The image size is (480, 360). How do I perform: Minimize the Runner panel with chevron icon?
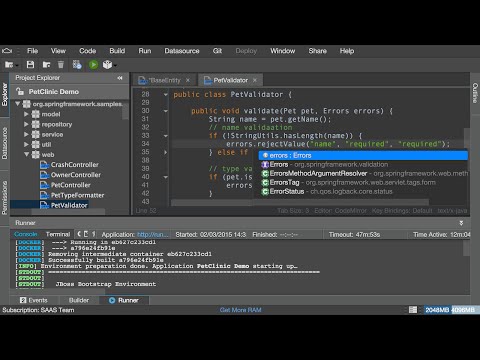pos(461,223)
